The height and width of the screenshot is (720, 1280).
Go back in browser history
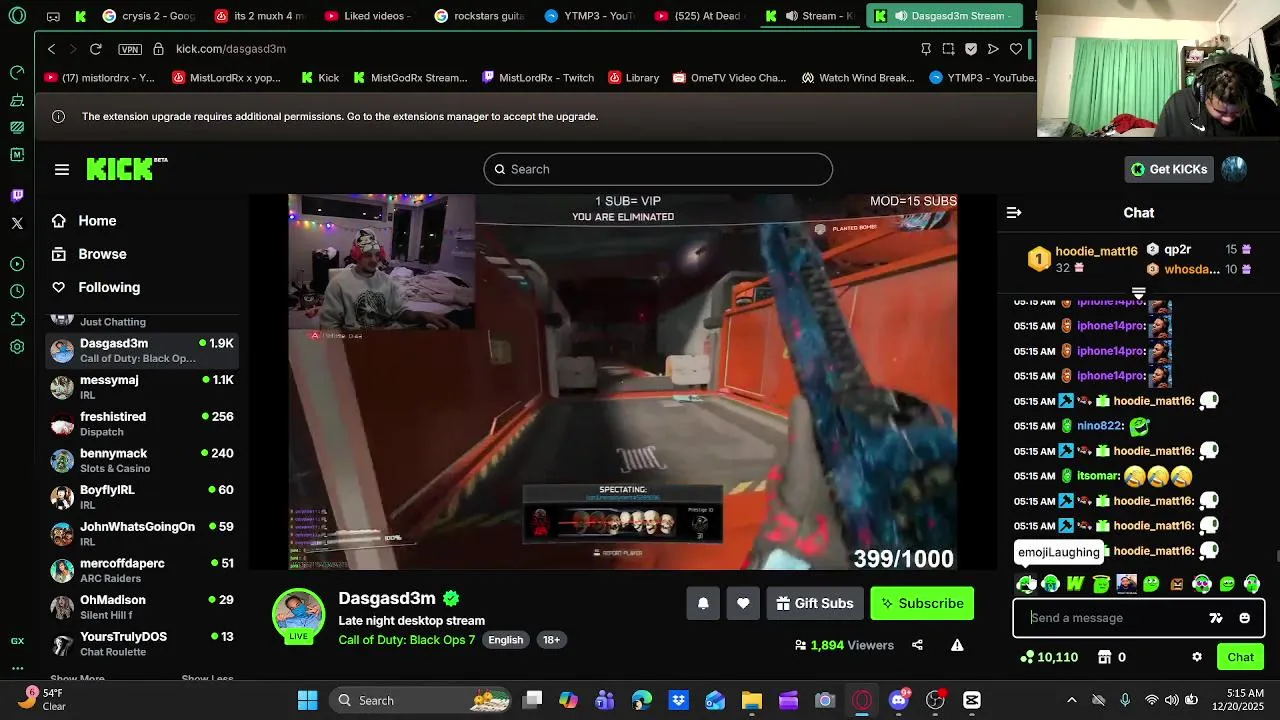click(x=52, y=48)
